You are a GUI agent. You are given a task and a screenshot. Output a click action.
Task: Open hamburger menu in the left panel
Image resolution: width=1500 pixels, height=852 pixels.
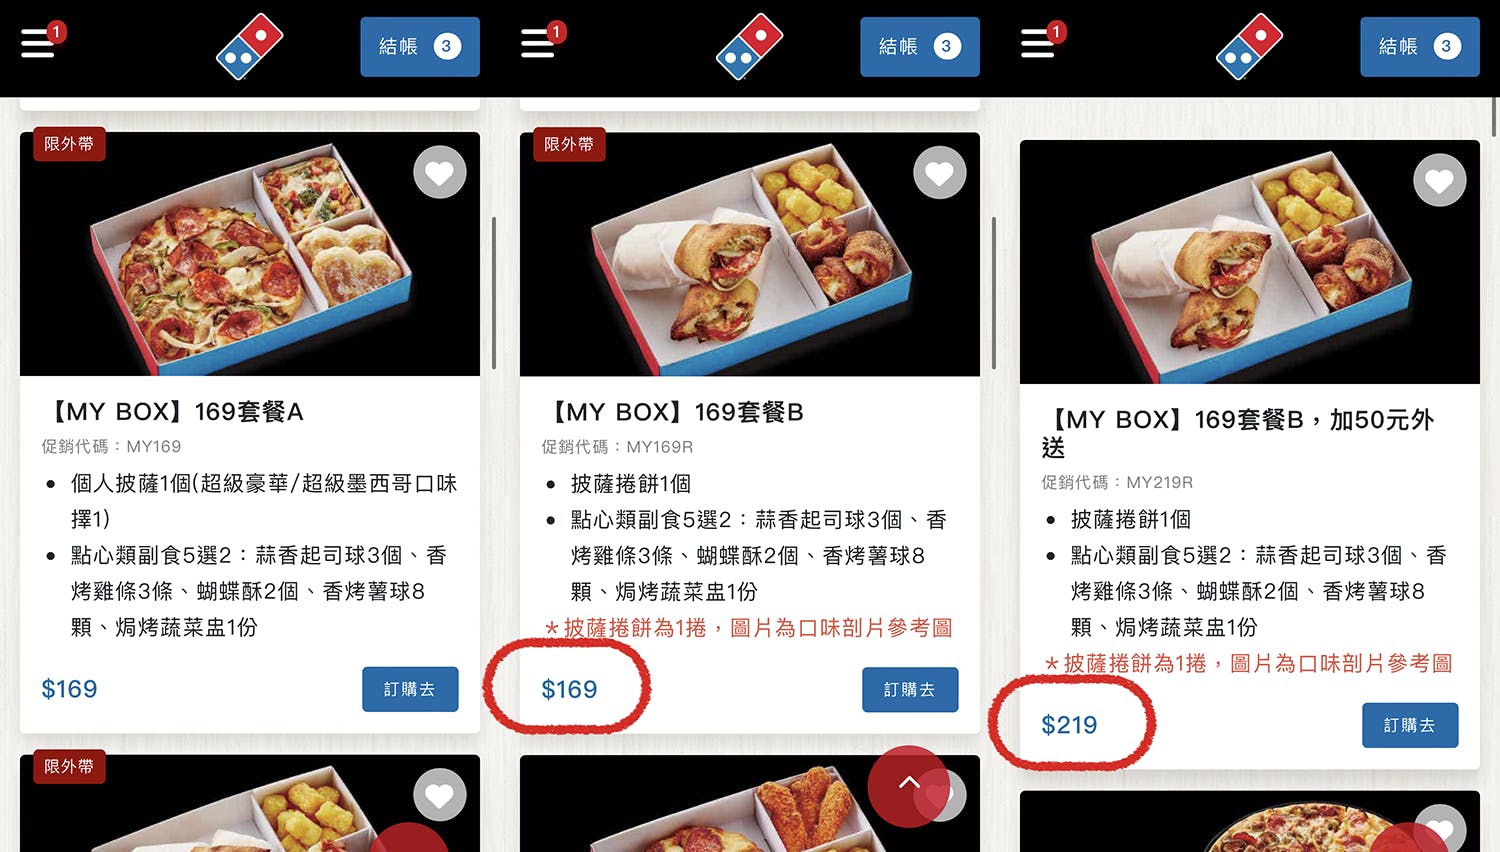pos(38,44)
